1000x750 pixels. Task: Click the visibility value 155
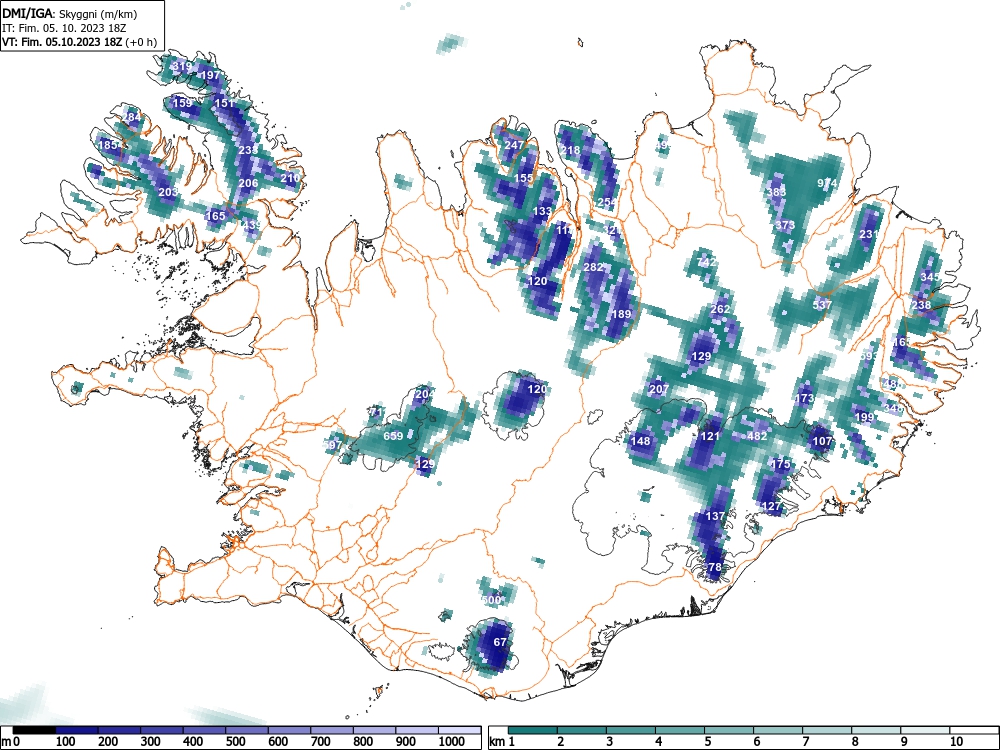523,179
